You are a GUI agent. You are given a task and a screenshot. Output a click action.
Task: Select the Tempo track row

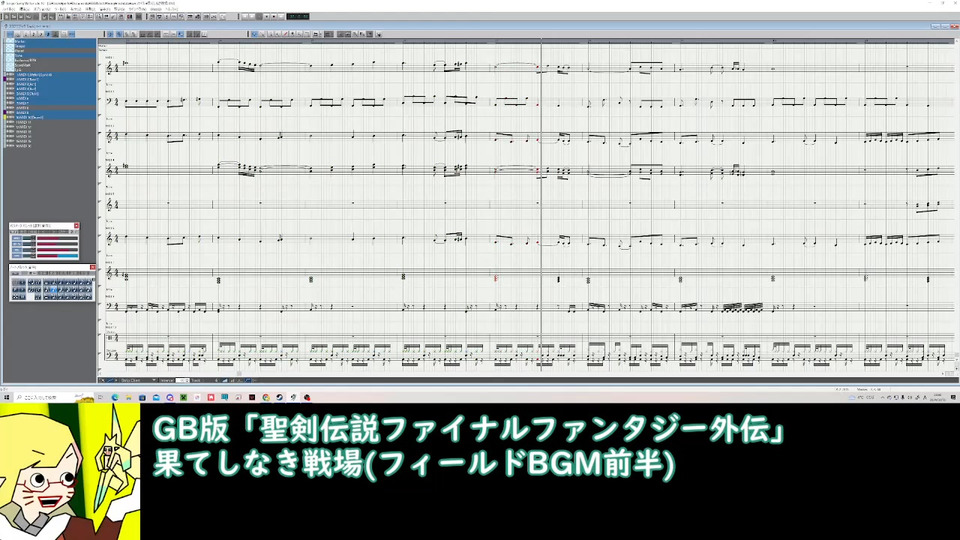[50, 47]
